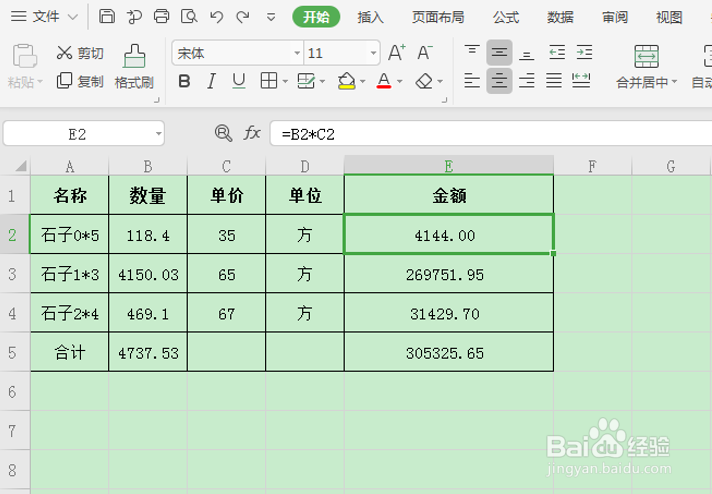Open Print Preview icon
This screenshot has width=712, height=494.
[x=189, y=16]
